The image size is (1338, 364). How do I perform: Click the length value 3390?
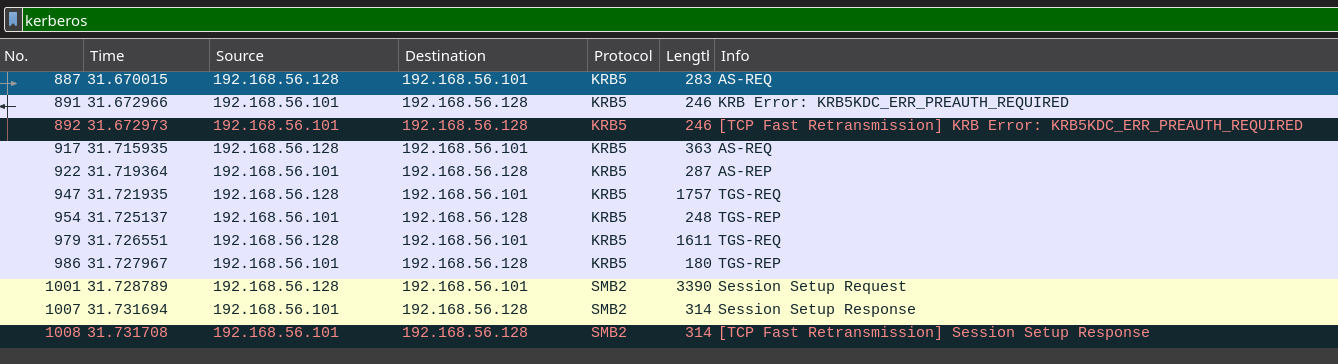694,287
